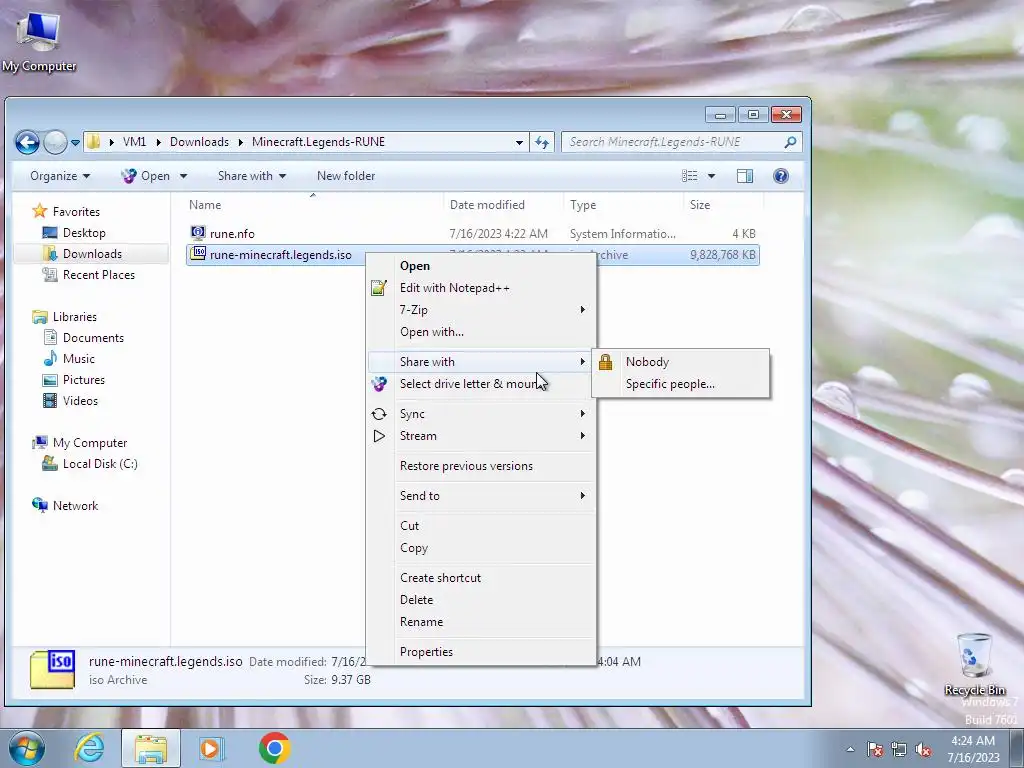Expand the Send to submenu

pos(481,496)
